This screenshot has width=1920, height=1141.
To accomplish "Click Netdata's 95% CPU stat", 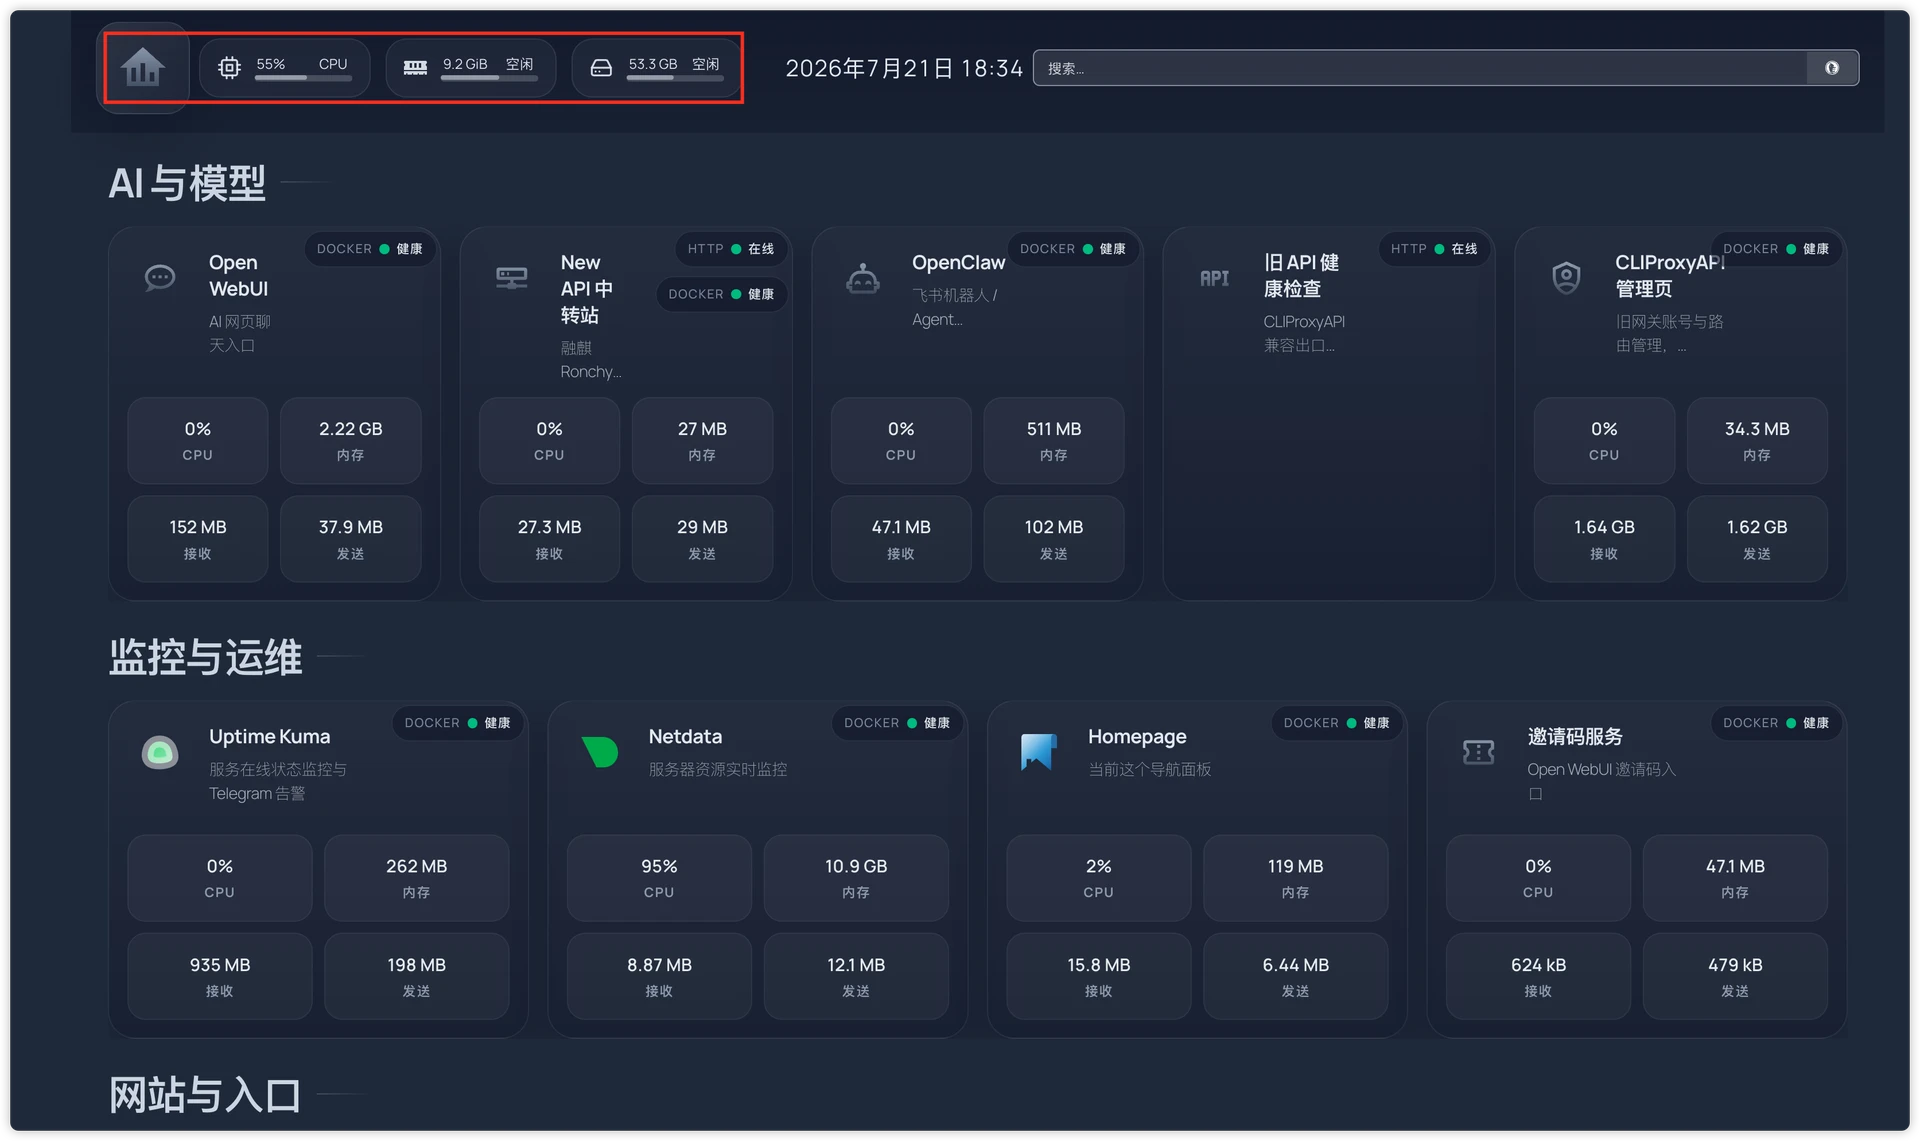I will [x=659, y=877].
